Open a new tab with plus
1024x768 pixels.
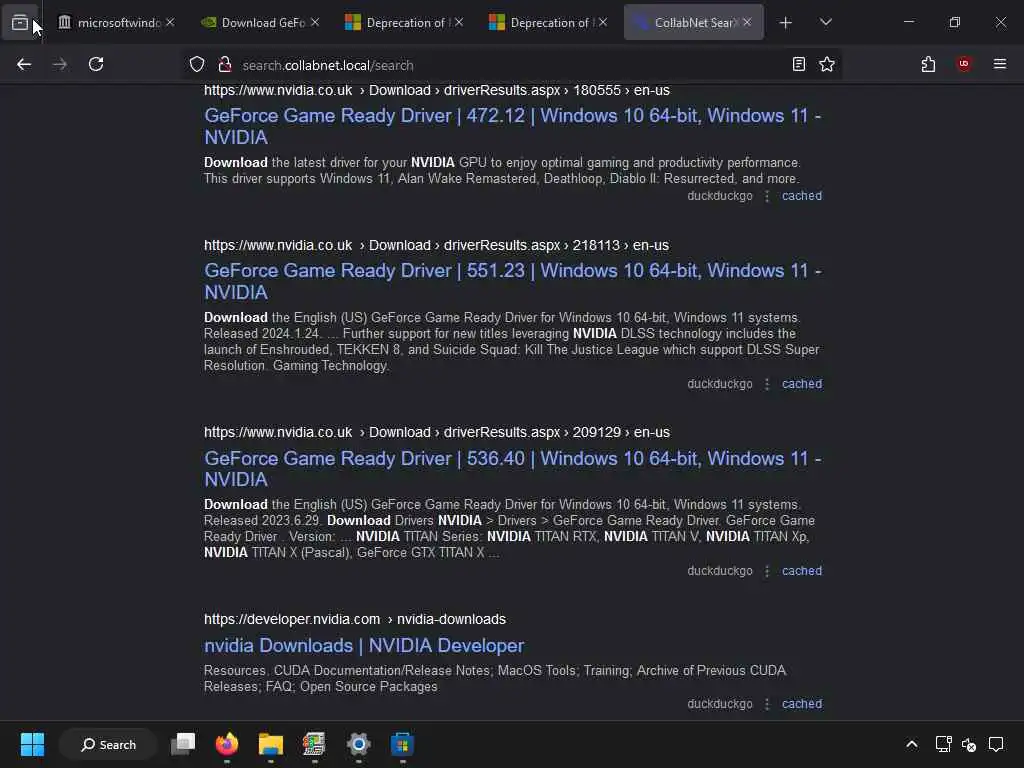[786, 22]
